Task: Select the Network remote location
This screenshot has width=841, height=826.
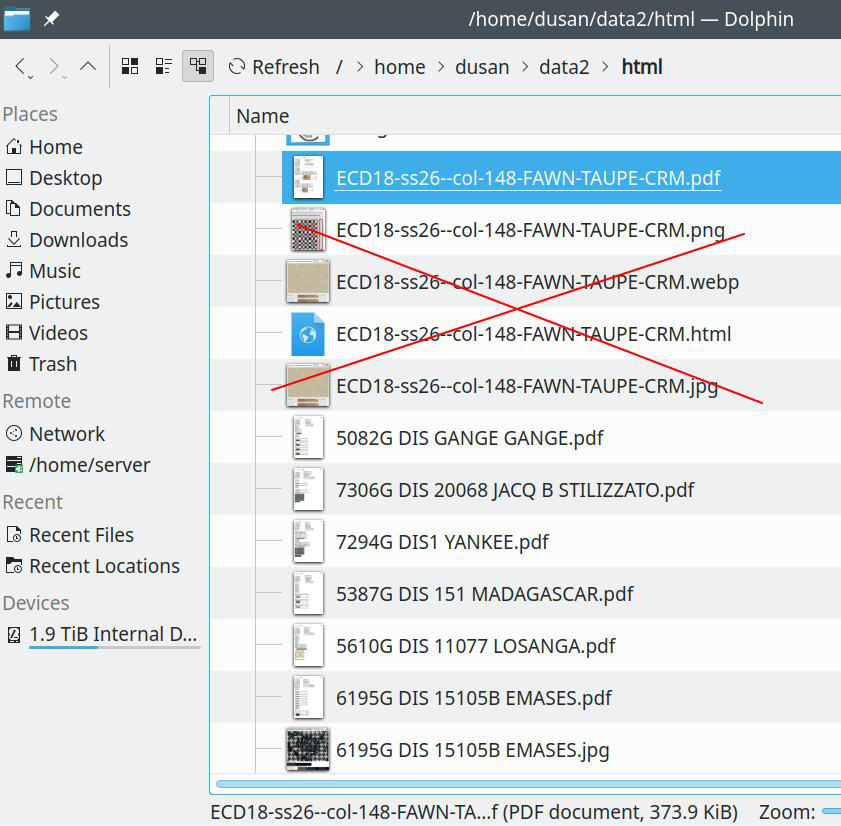Action: [x=66, y=434]
